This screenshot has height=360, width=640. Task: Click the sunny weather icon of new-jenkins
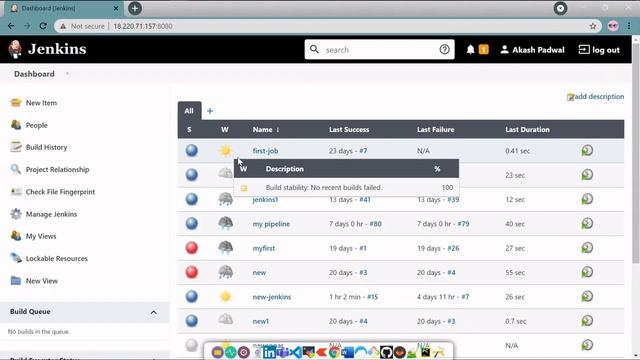pos(225,297)
